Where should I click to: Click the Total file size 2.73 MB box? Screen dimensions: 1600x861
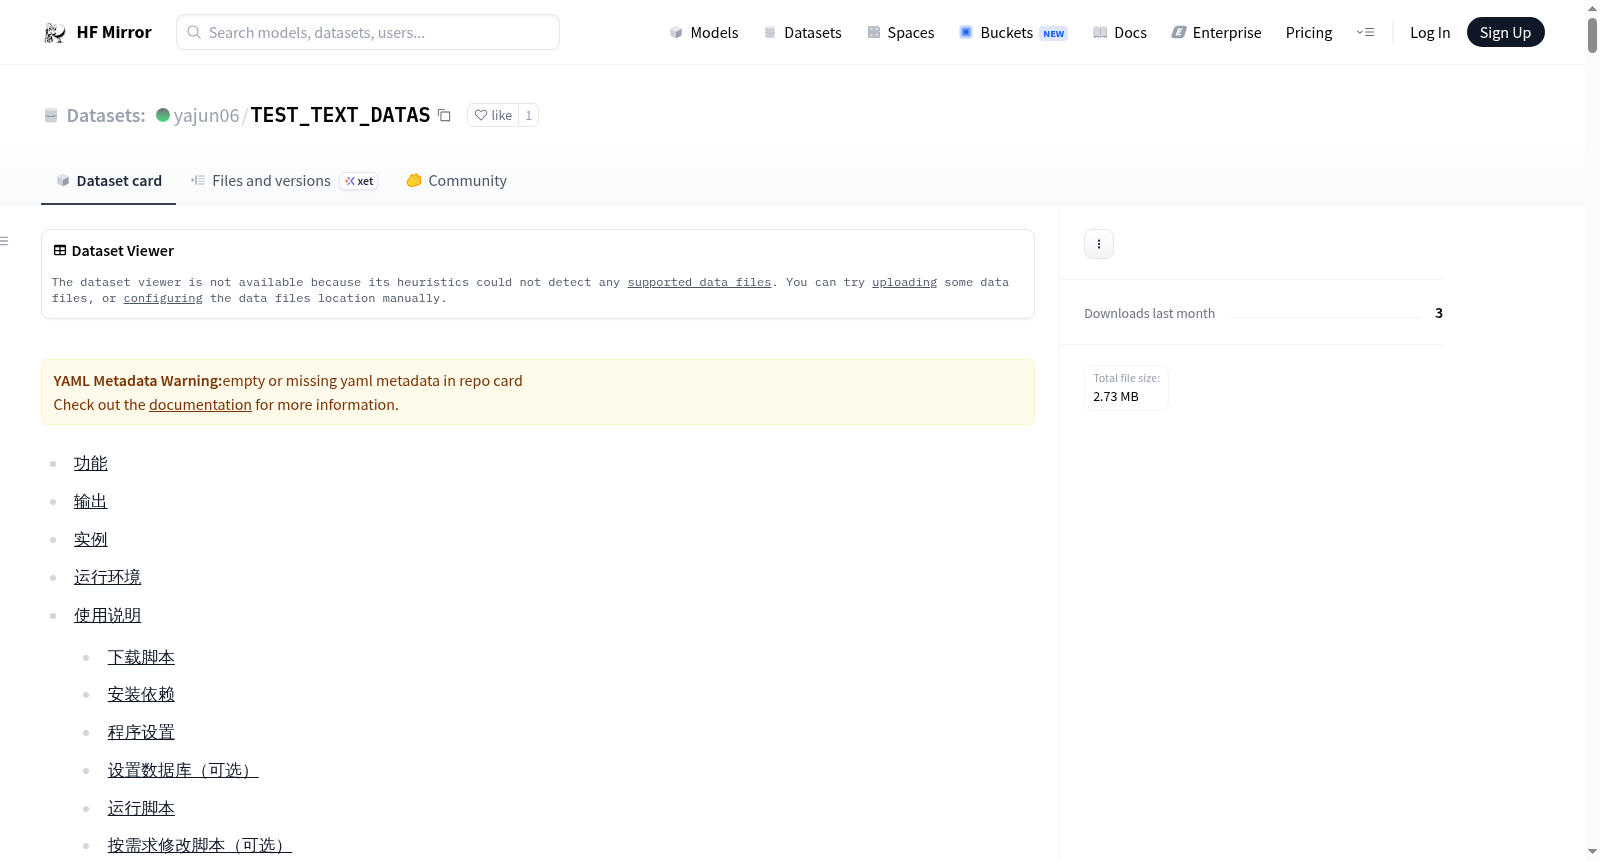click(x=1126, y=388)
